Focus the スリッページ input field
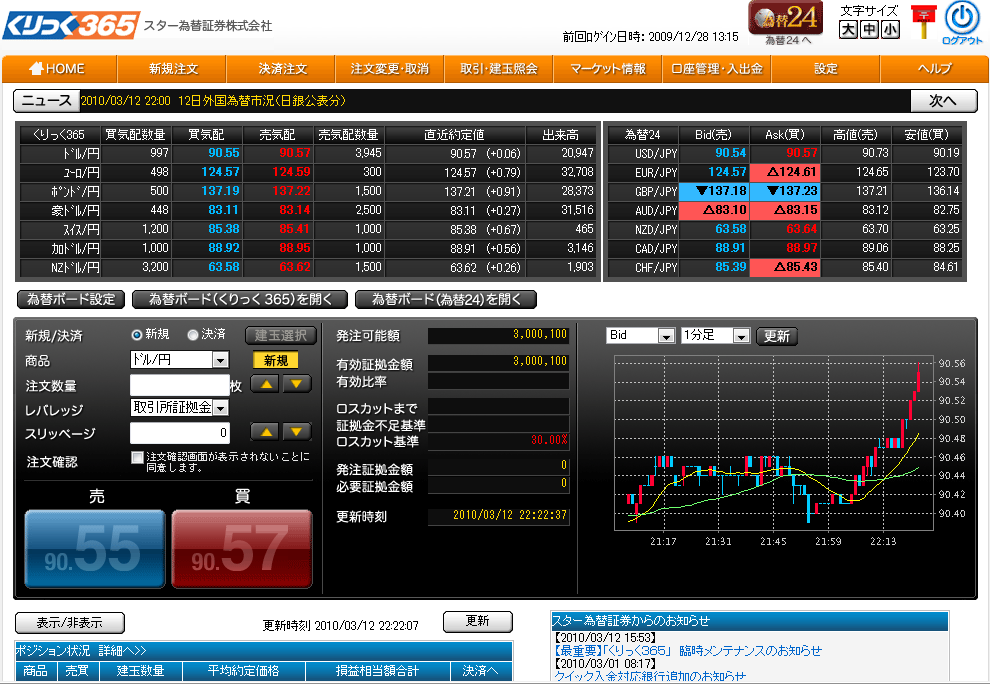The image size is (990, 684). [179, 433]
